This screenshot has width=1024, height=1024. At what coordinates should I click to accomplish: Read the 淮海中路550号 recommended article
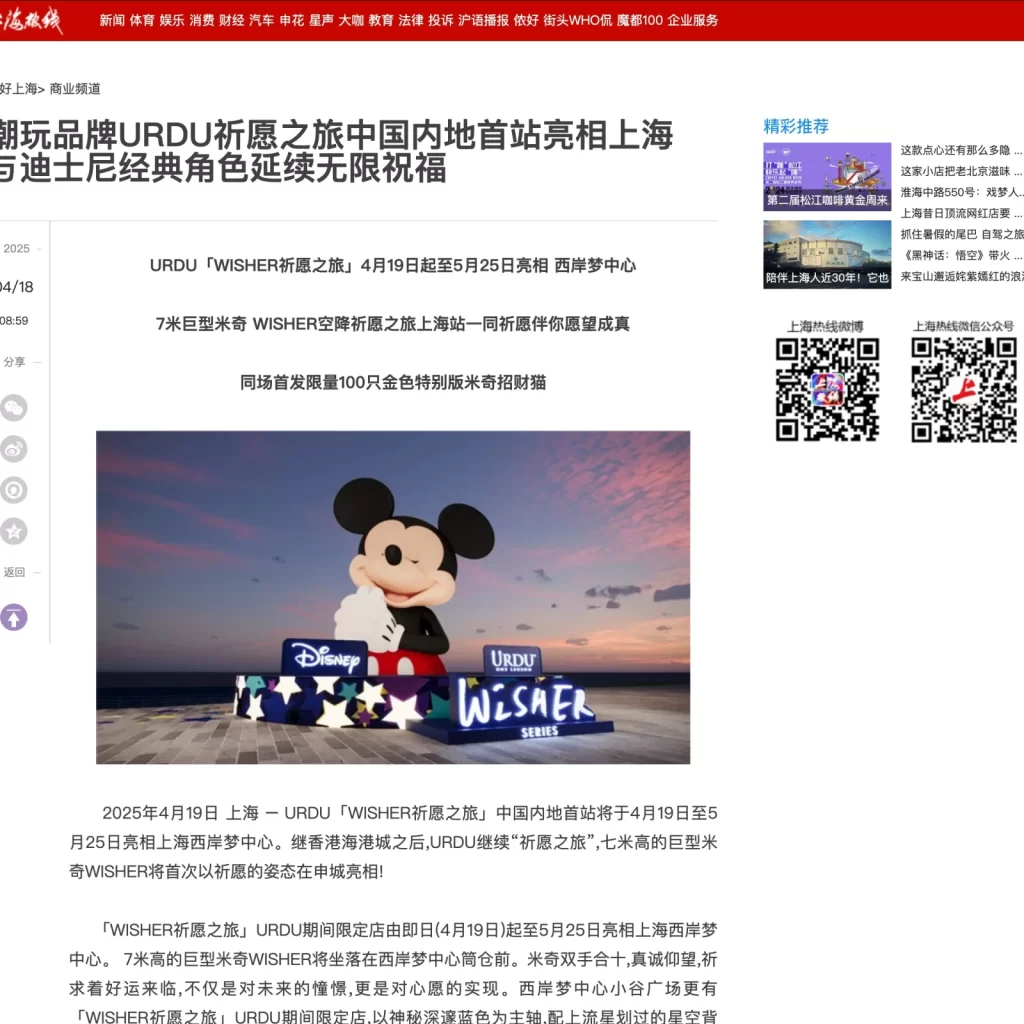coord(961,192)
